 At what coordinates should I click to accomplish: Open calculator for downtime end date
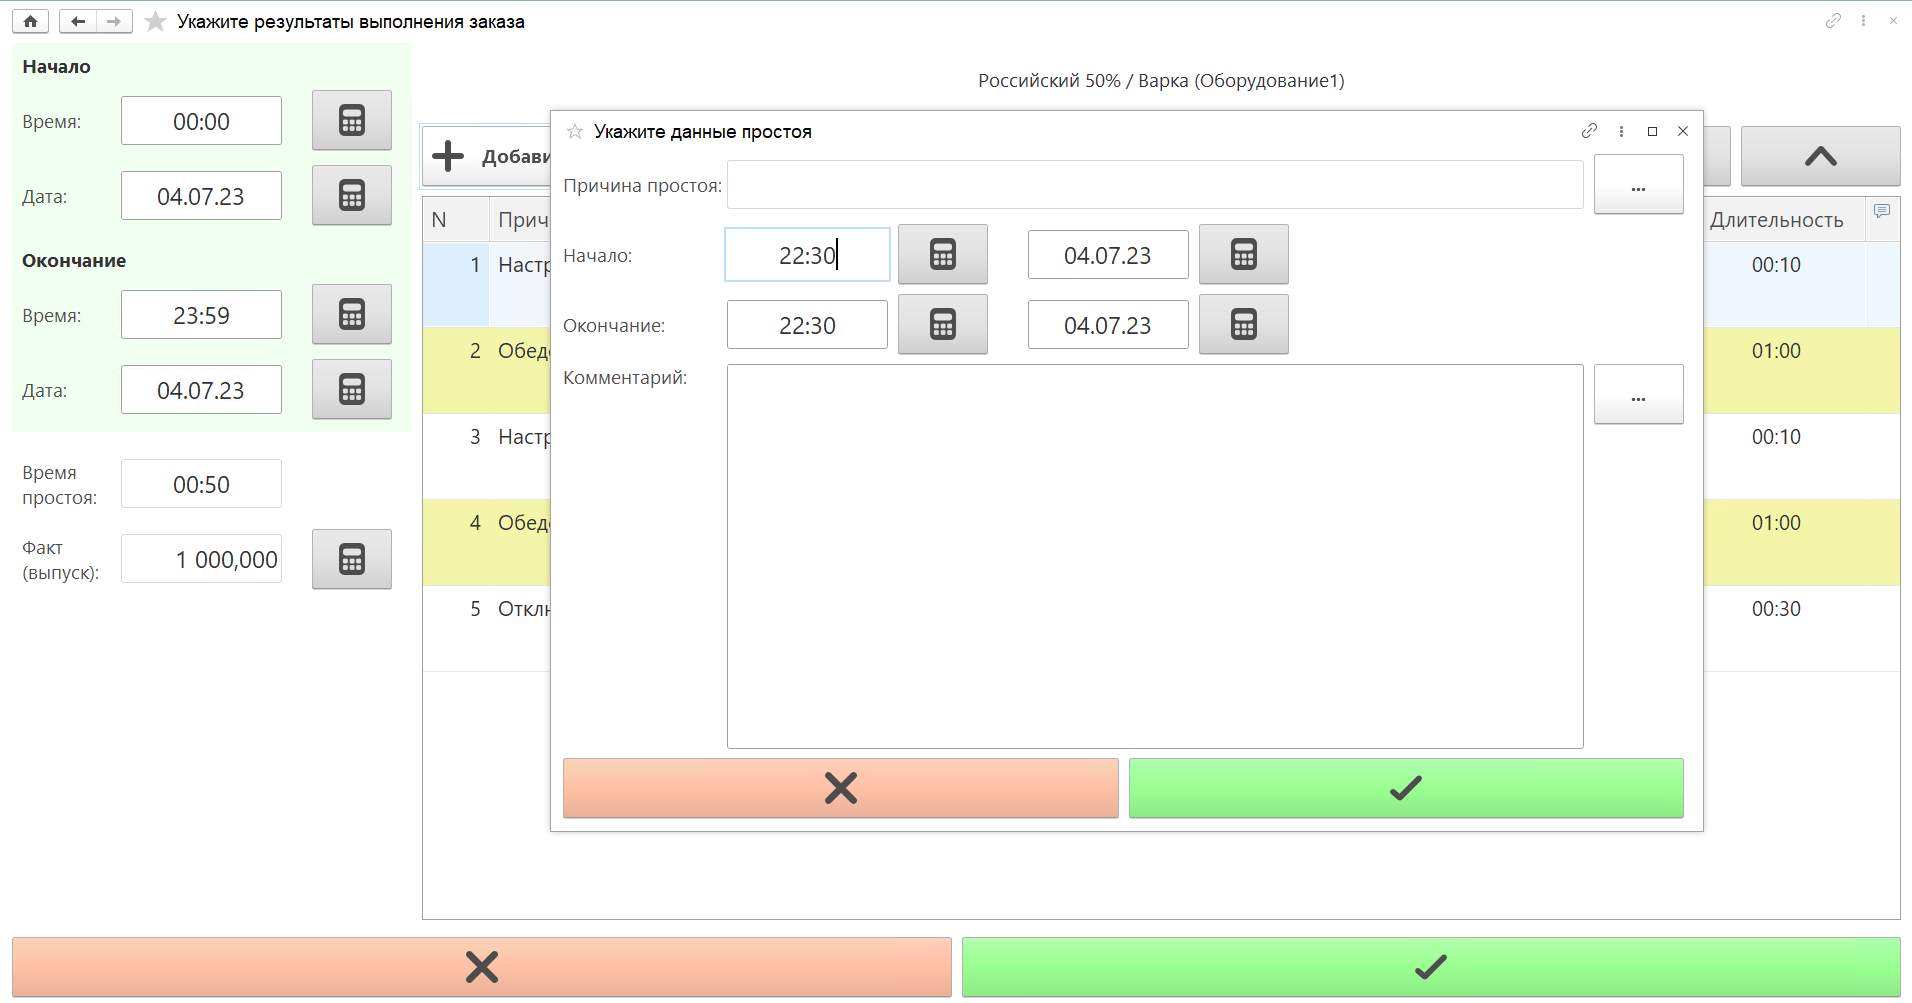tap(1243, 324)
